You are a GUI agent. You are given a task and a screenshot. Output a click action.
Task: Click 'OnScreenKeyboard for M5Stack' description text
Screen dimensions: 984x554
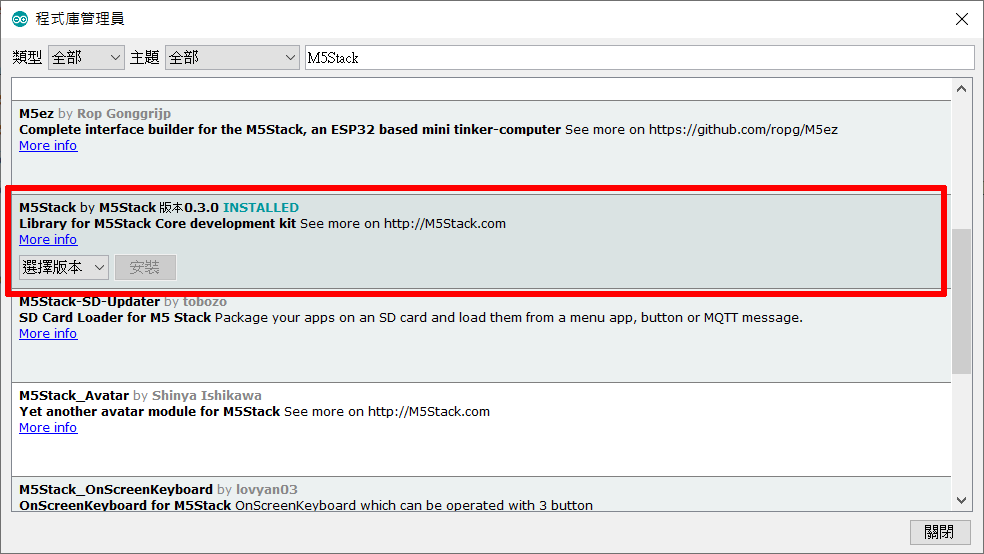(x=125, y=506)
